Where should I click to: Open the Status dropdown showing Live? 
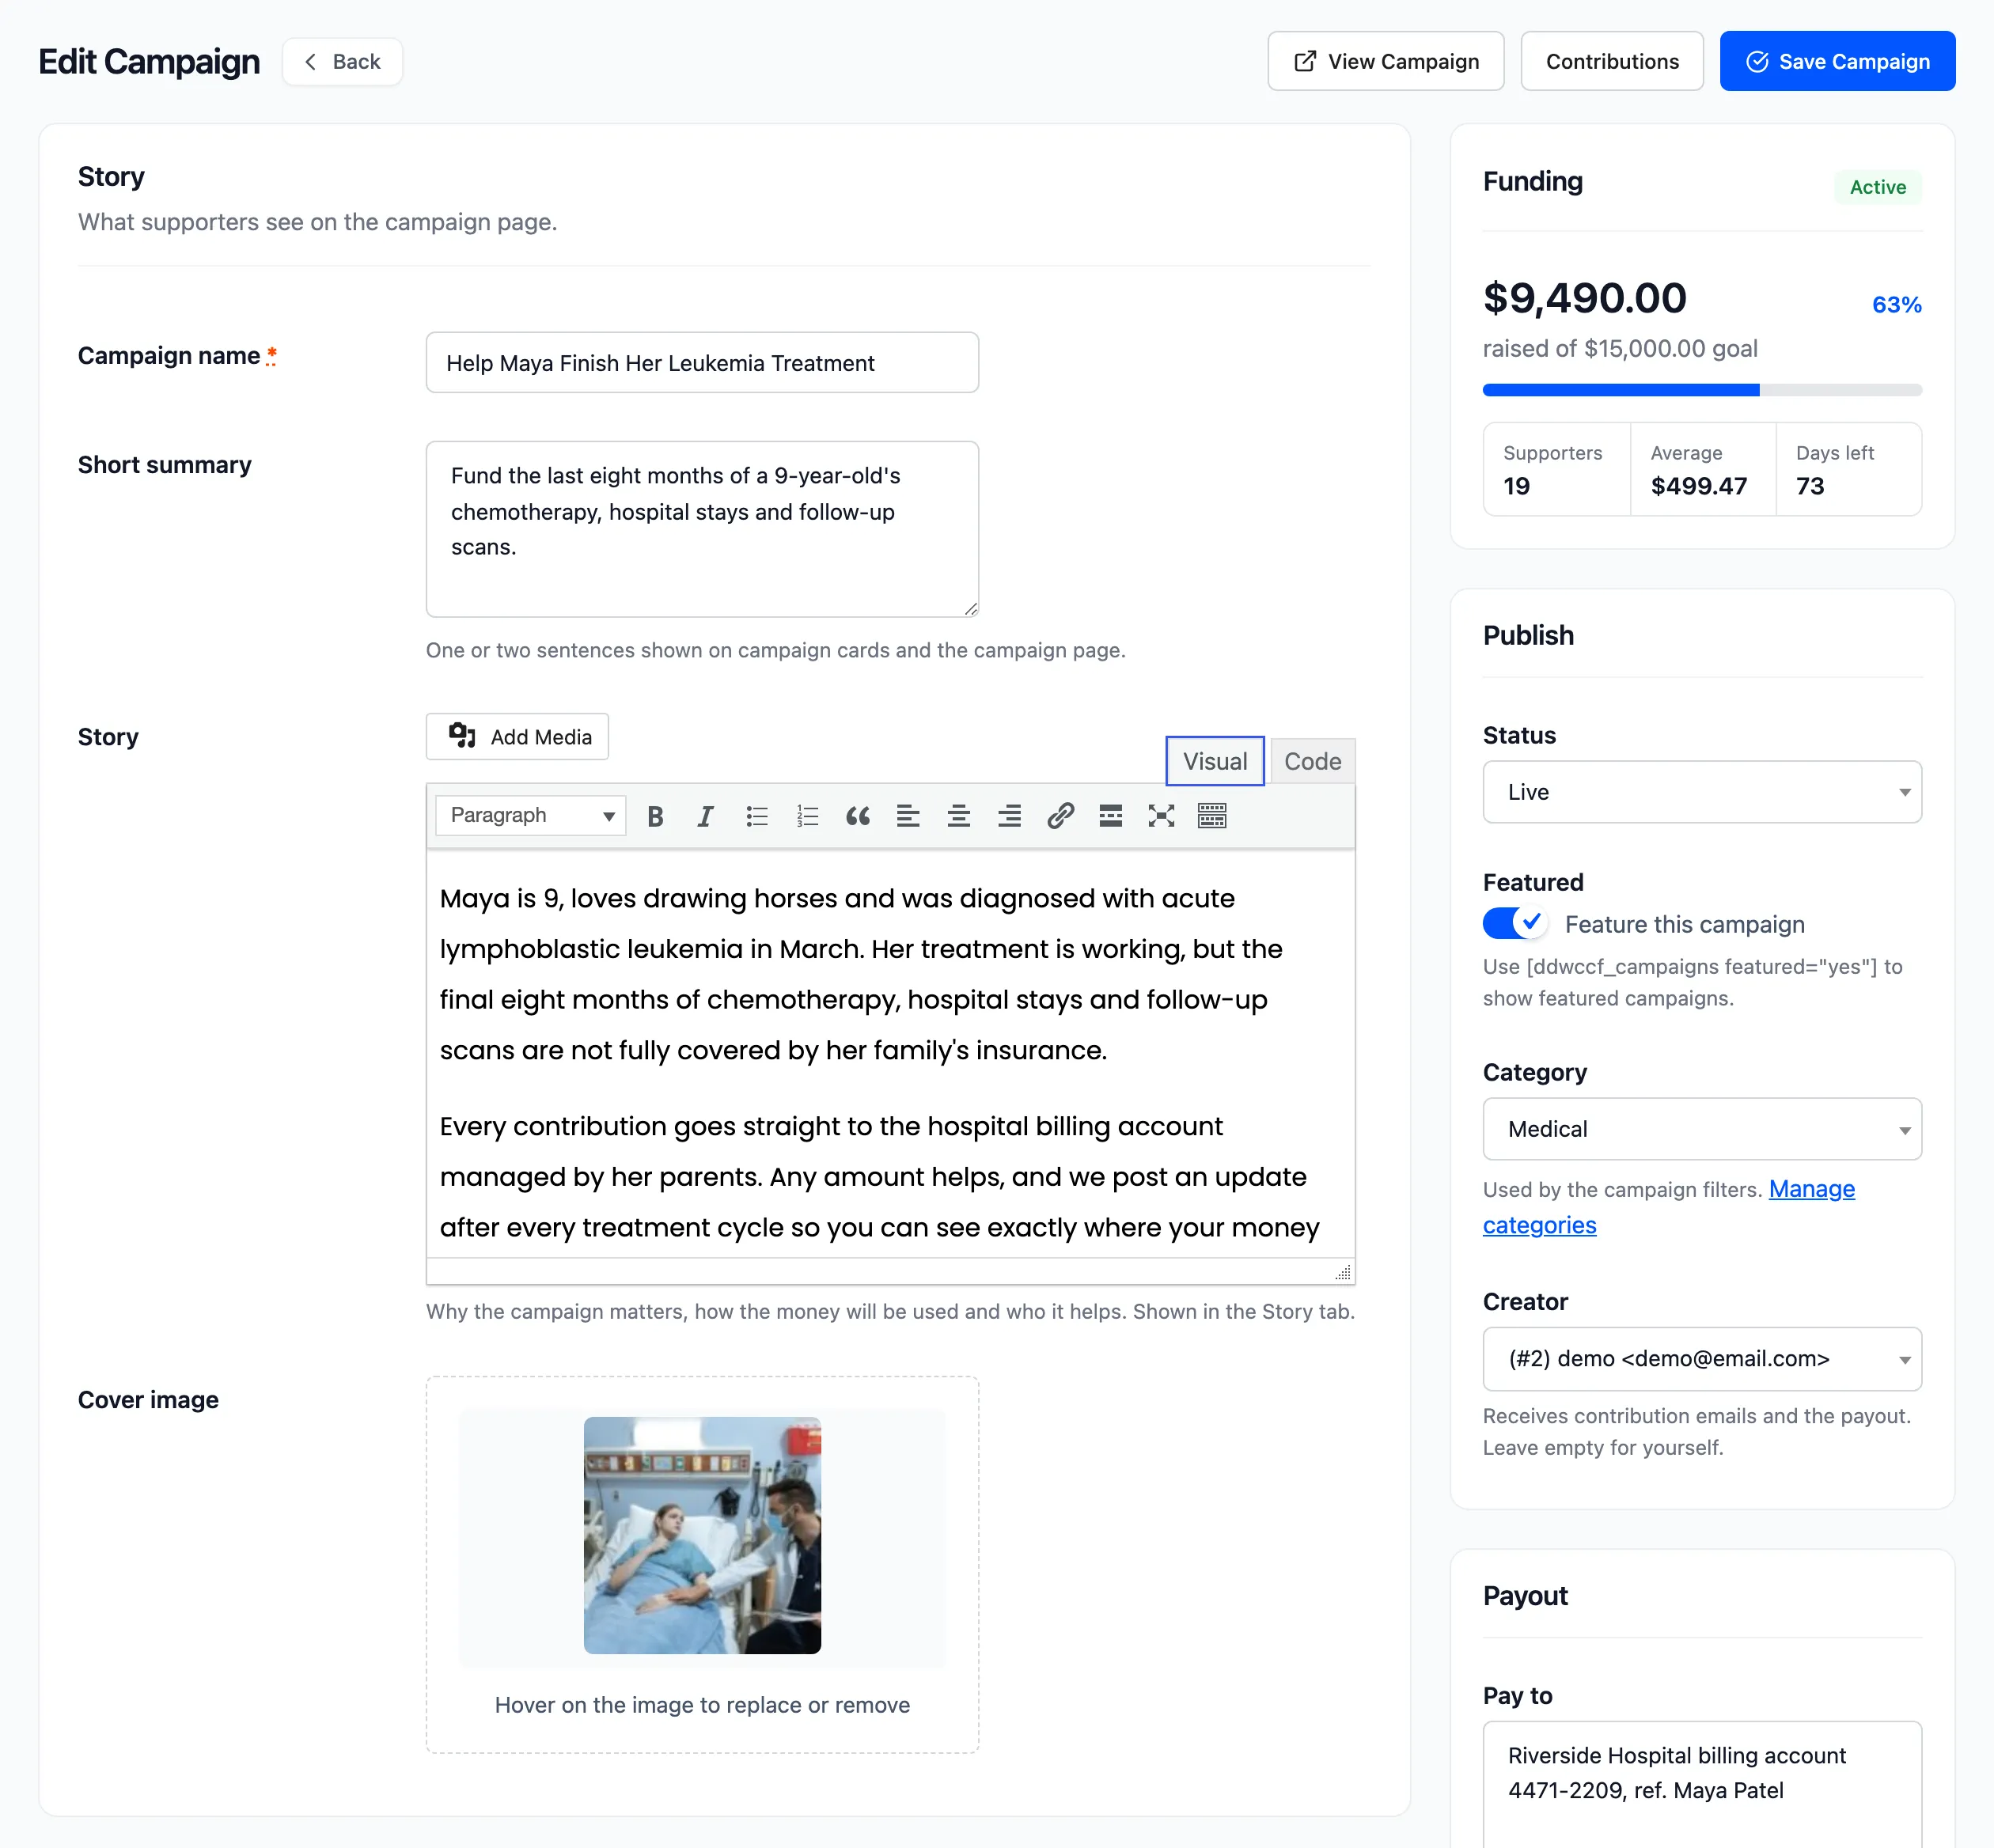(1702, 792)
